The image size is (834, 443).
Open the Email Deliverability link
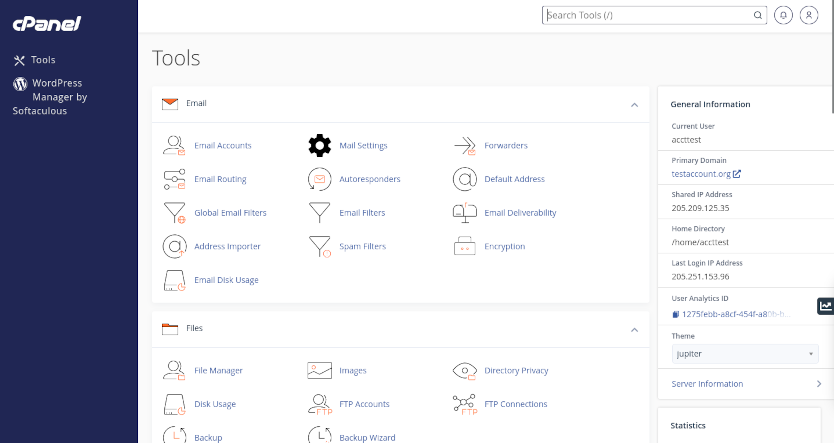tap(520, 213)
